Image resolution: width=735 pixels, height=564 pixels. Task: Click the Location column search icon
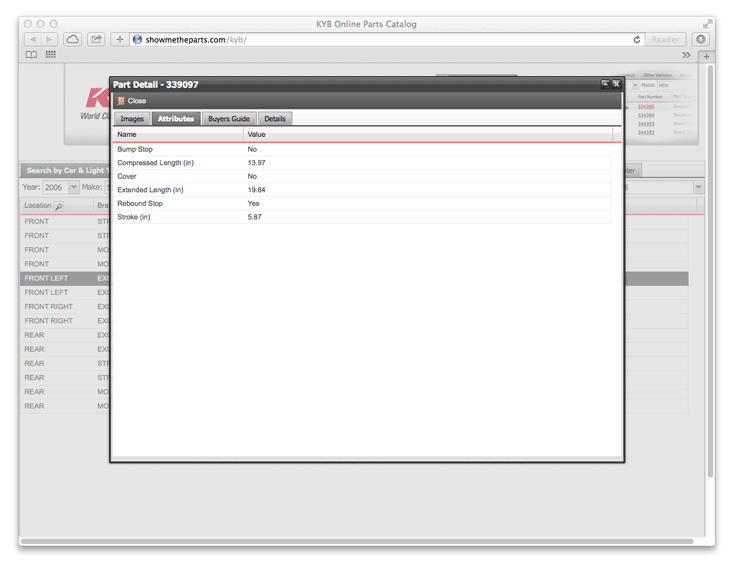click(59, 206)
